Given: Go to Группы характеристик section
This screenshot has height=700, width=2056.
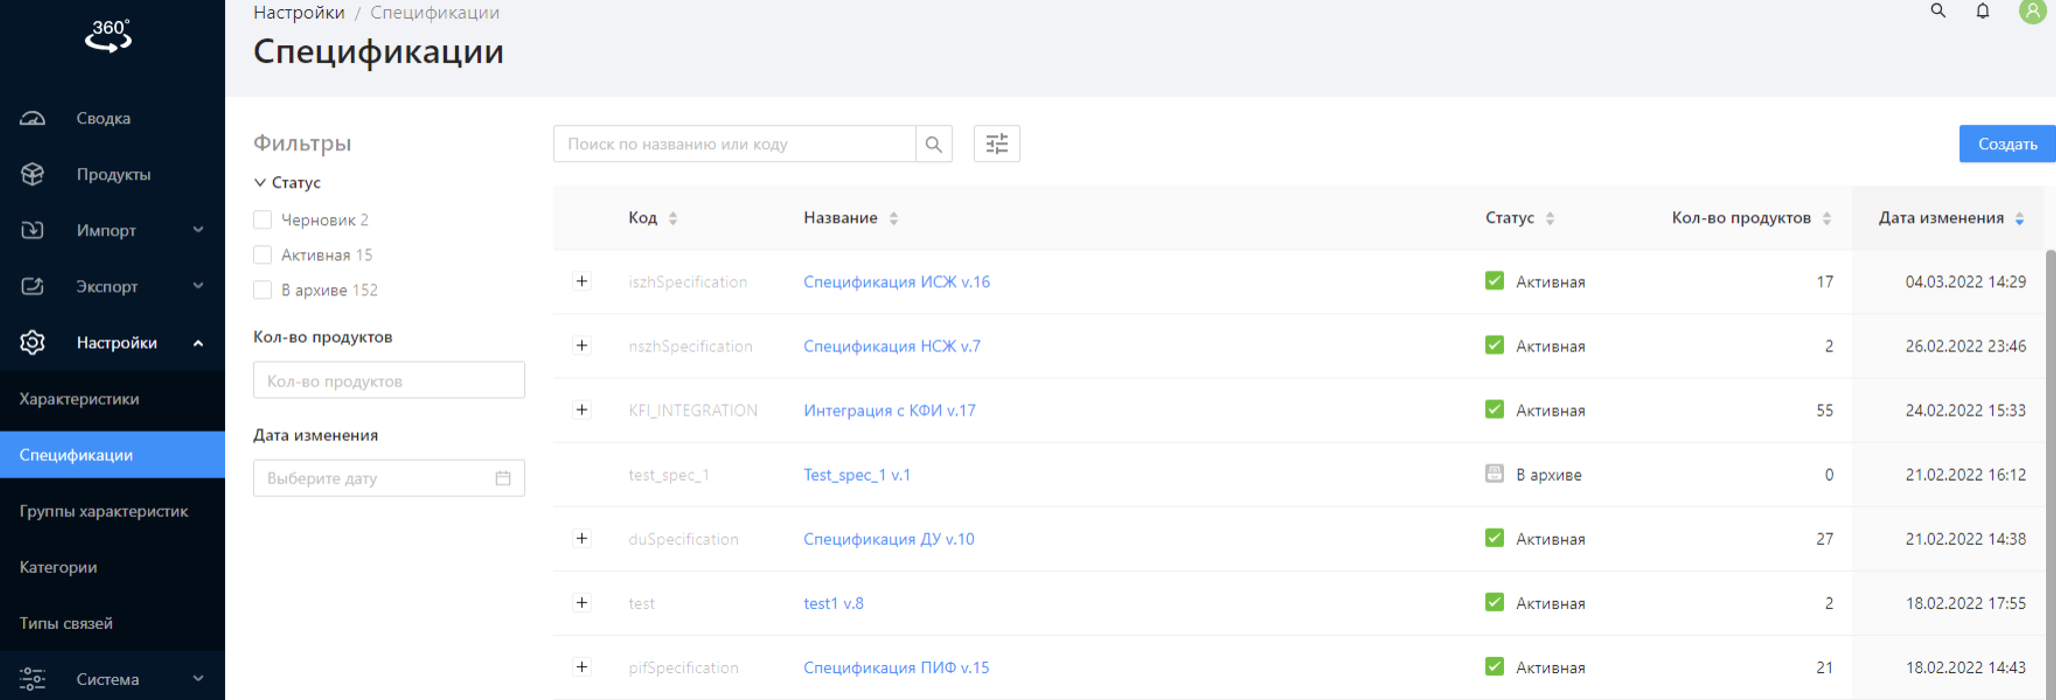Looking at the screenshot, I should [104, 511].
